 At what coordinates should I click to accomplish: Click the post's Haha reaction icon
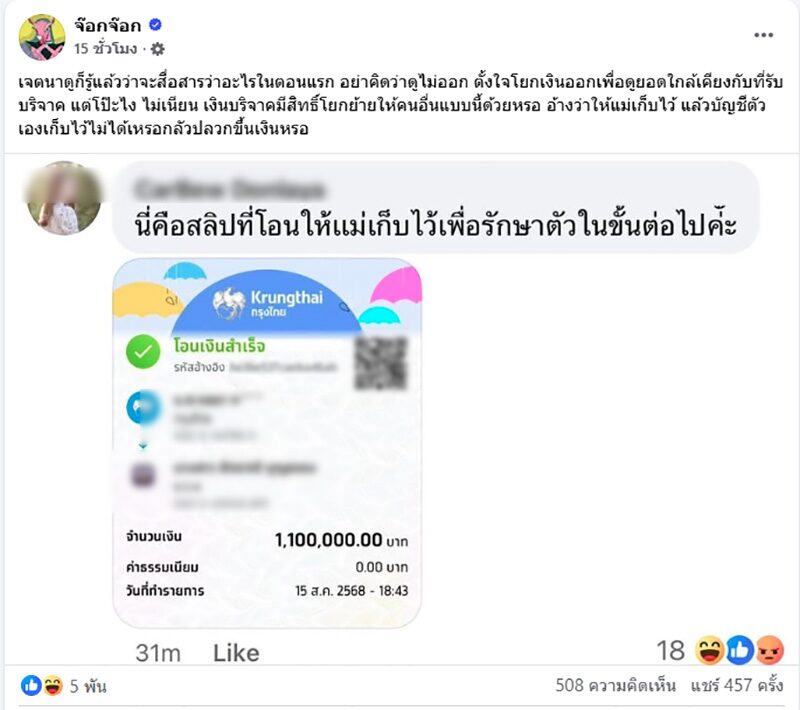click(53, 686)
